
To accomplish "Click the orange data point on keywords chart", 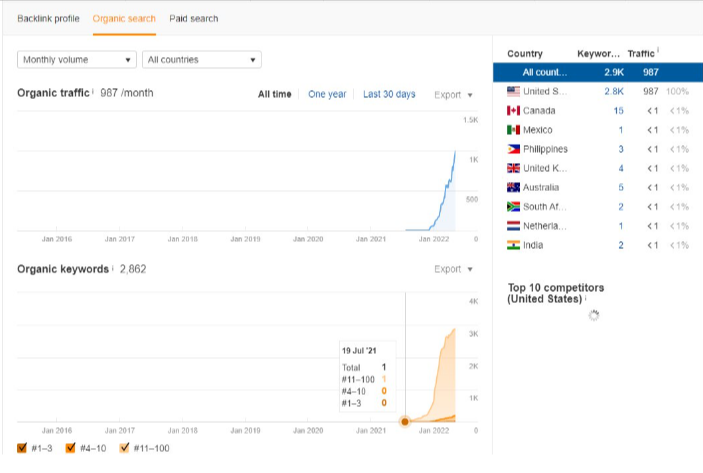I will tap(405, 422).
